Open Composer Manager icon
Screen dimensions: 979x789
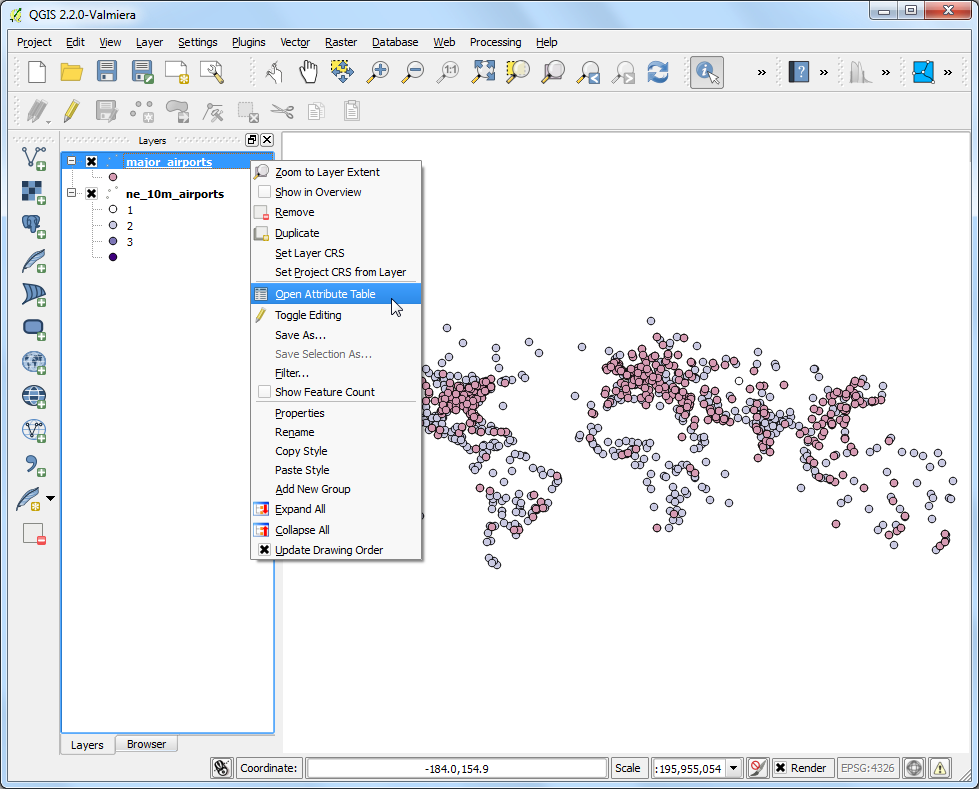(212, 72)
